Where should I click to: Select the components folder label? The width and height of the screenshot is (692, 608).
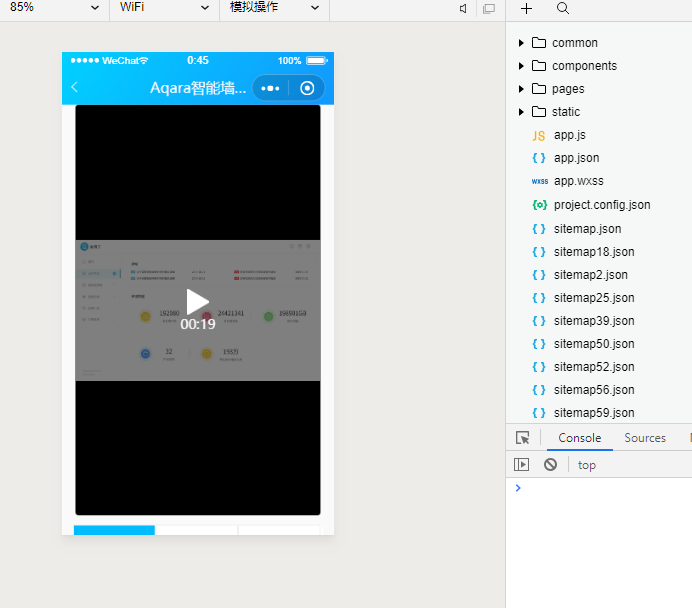click(x=584, y=66)
